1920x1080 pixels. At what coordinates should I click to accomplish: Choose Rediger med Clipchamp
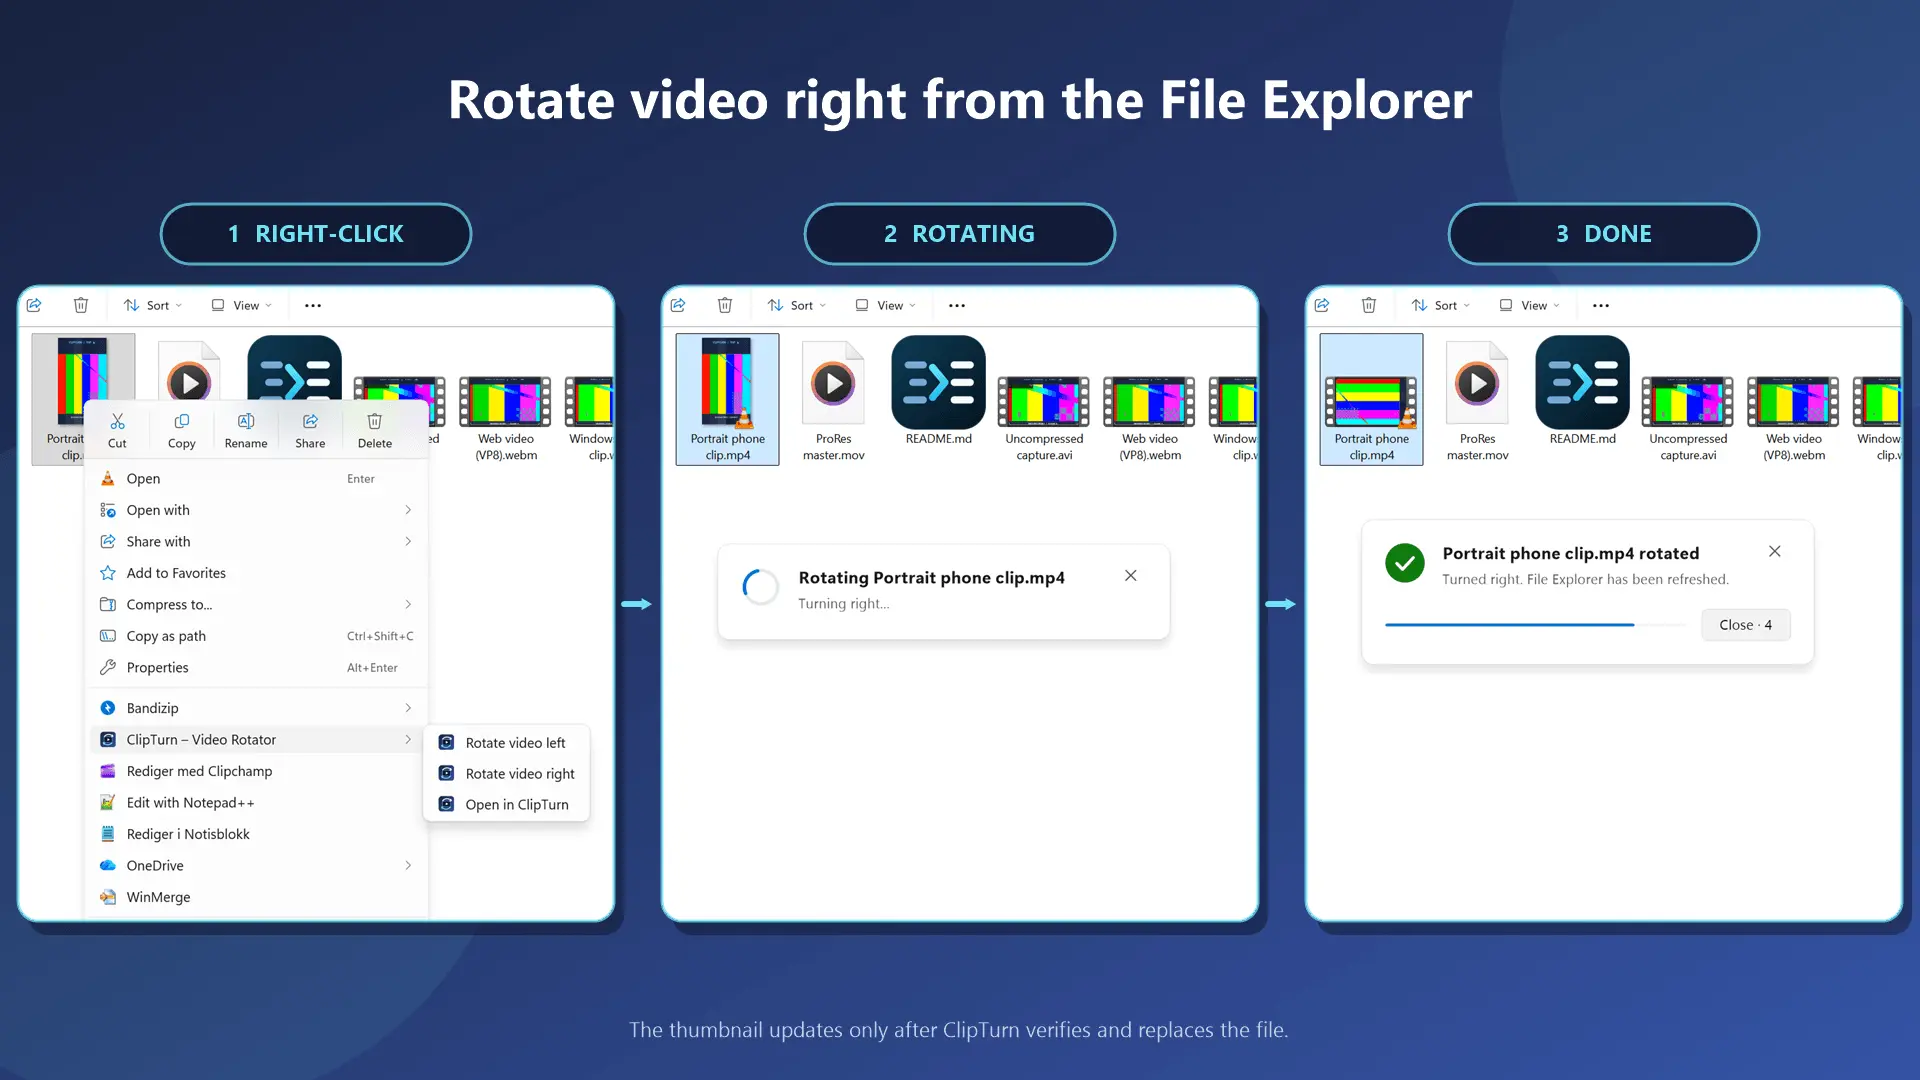(x=257, y=771)
